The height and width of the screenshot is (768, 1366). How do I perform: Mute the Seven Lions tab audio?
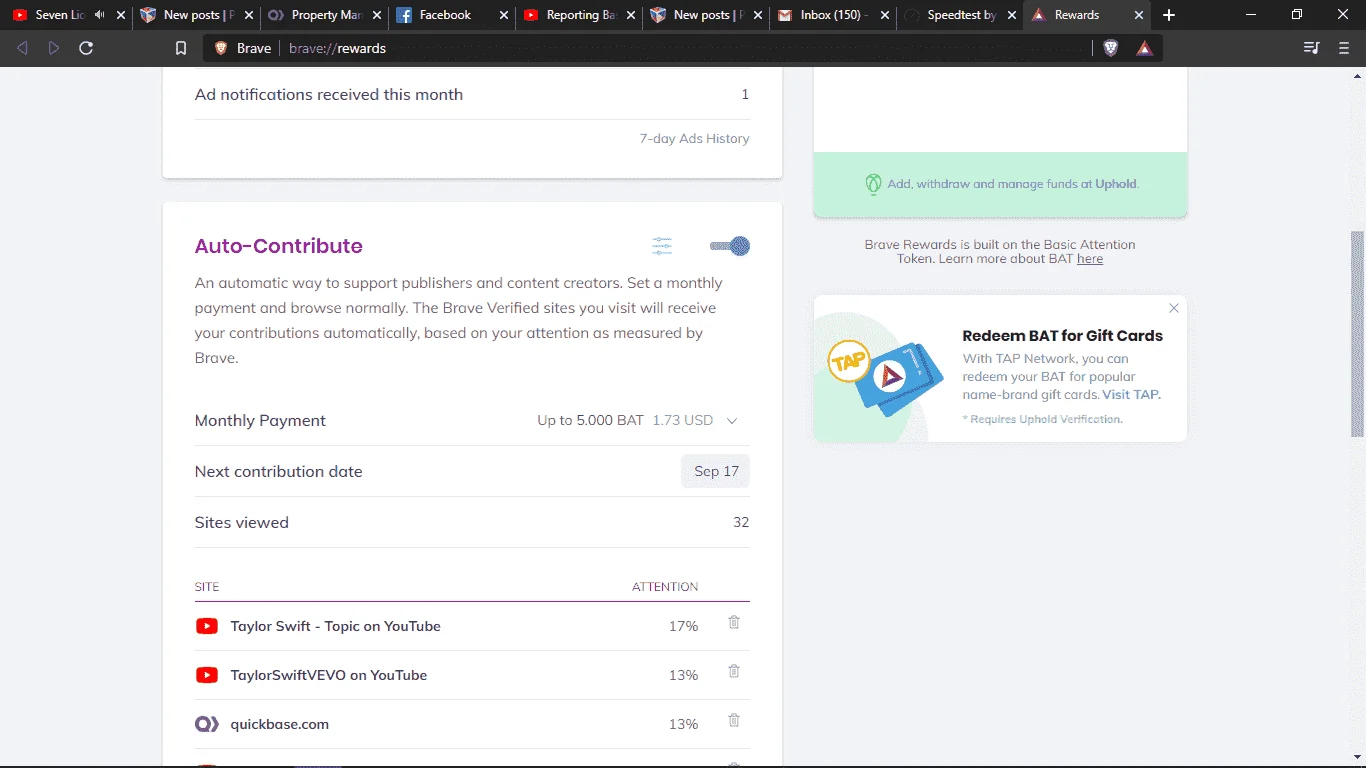[99, 15]
